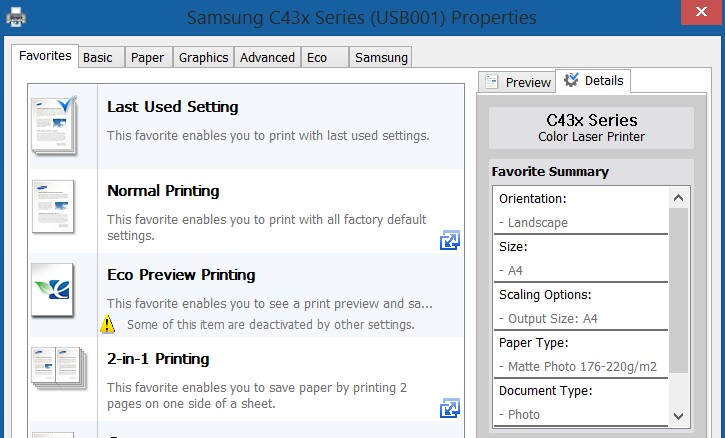Click the Details tab gear icon

pos(571,80)
